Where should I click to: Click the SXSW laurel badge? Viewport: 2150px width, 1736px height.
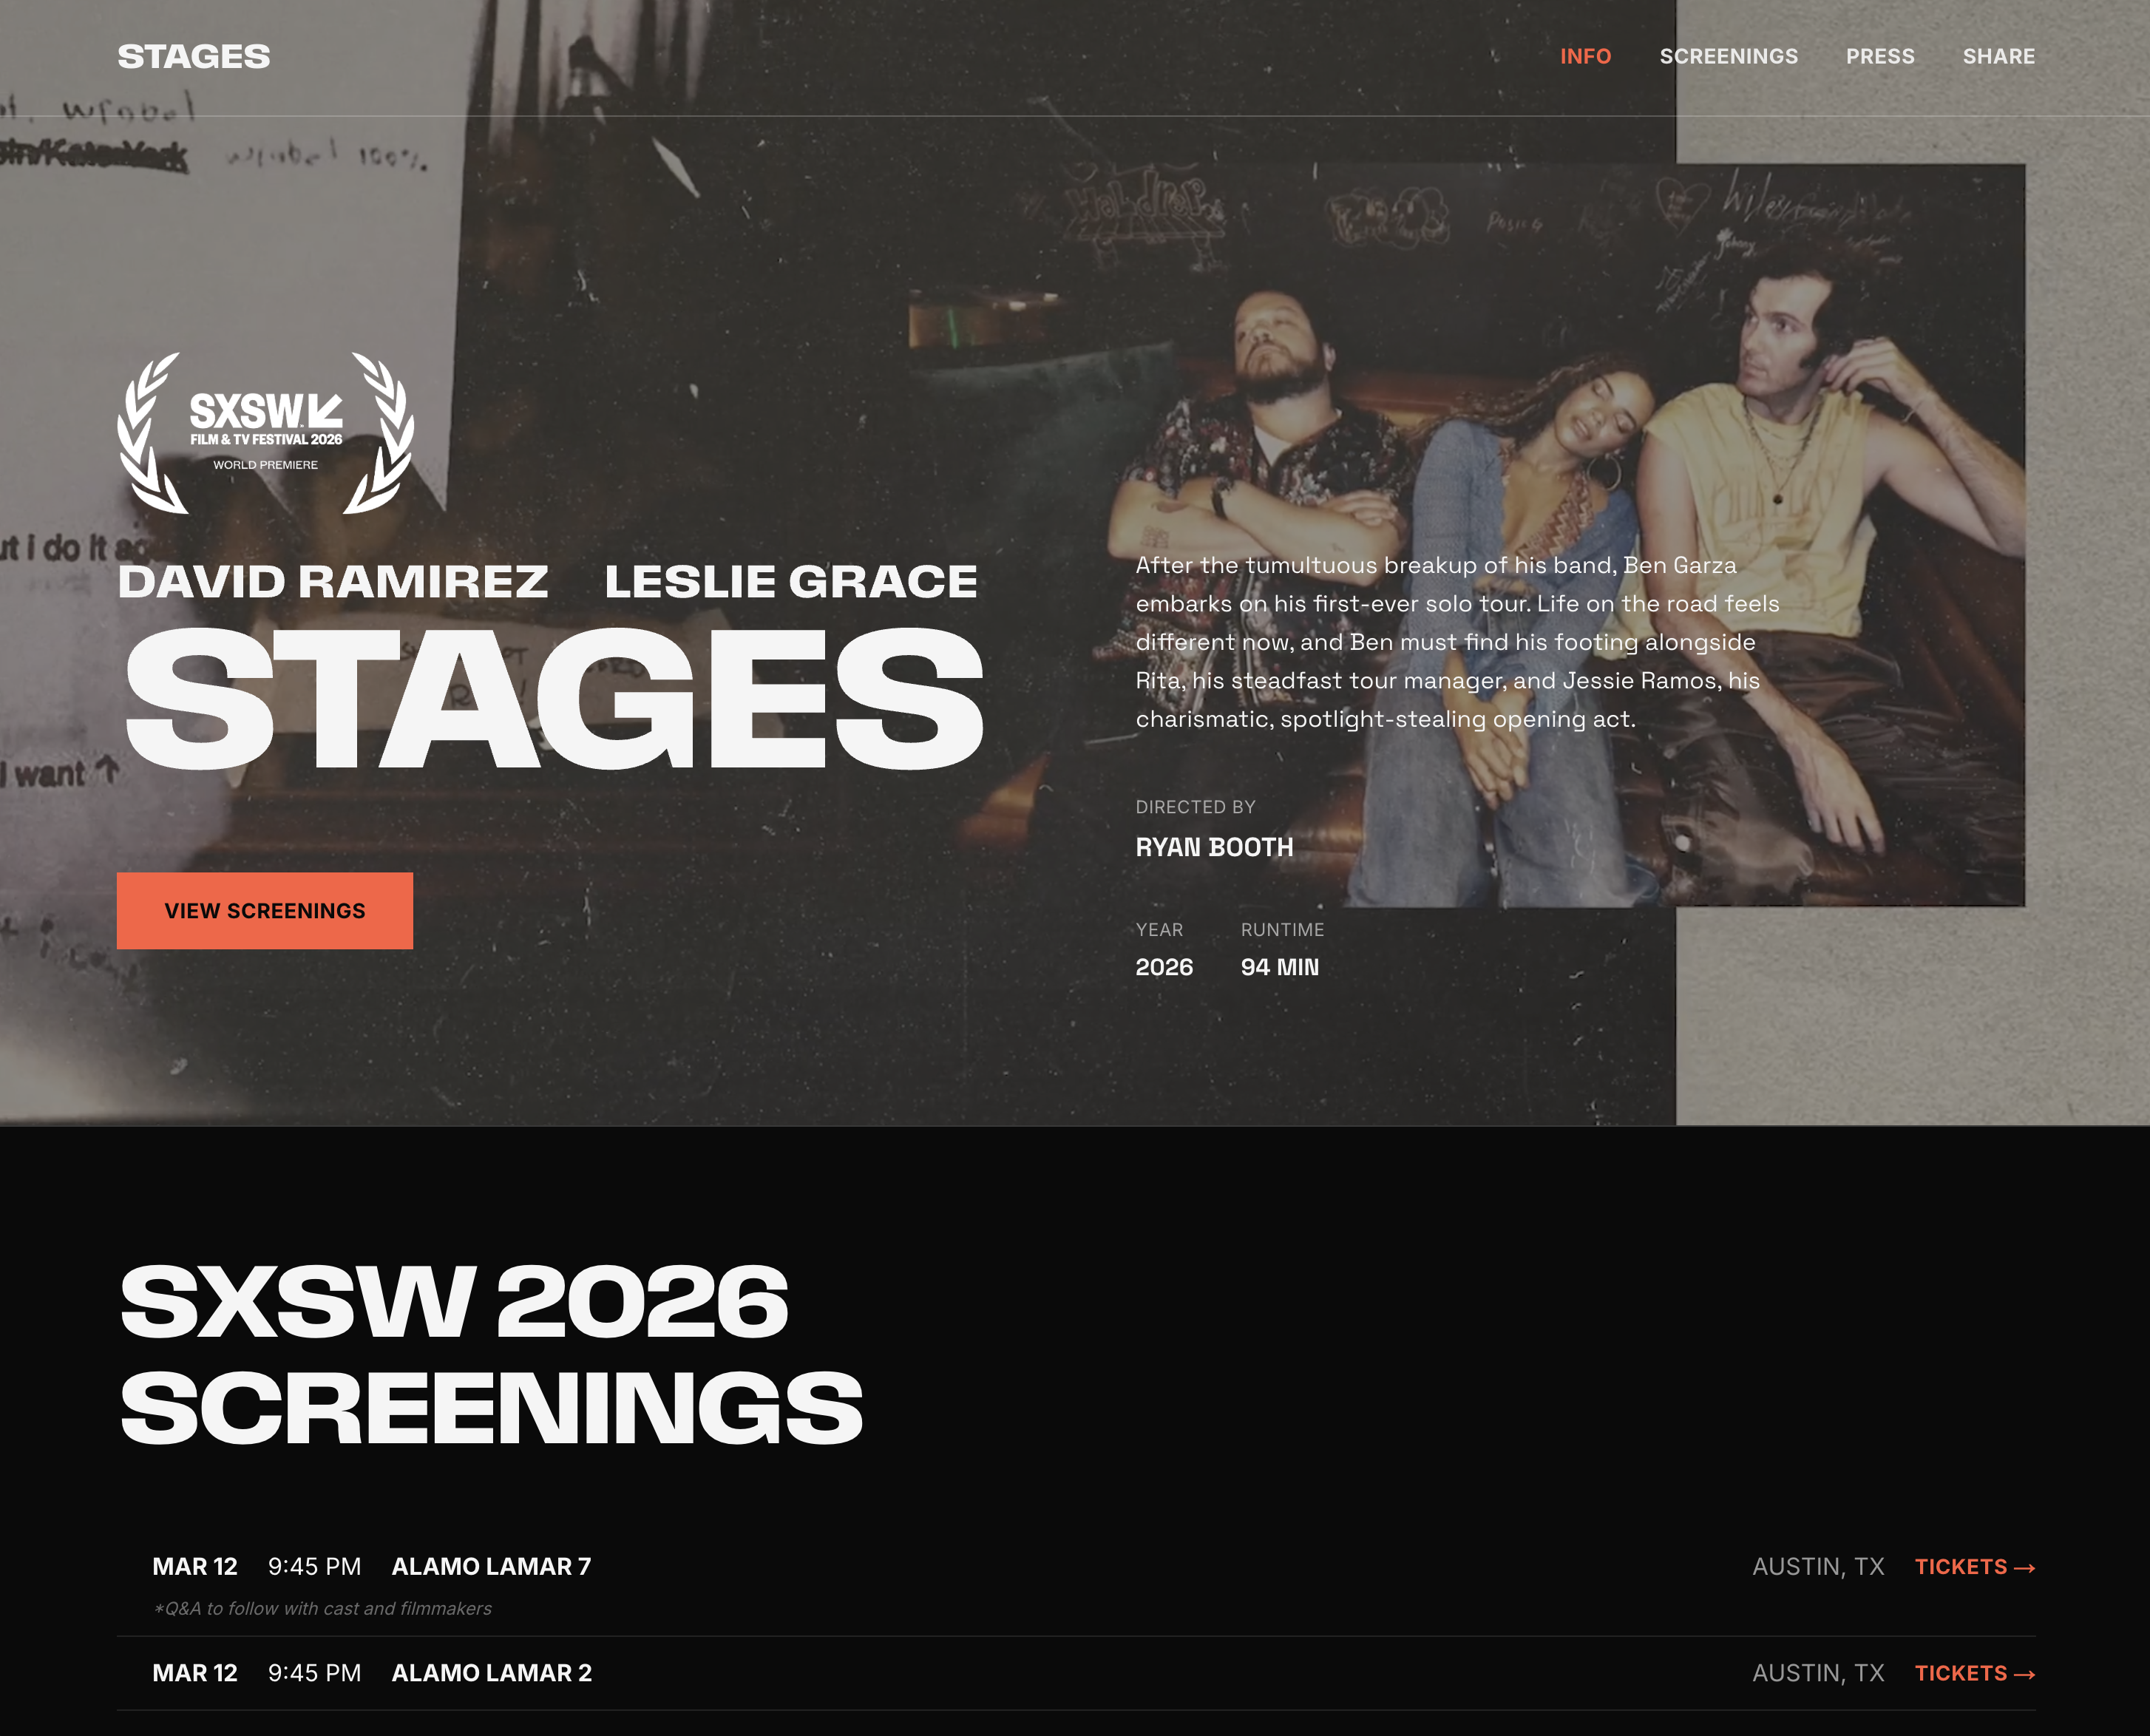(x=265, y=432)
